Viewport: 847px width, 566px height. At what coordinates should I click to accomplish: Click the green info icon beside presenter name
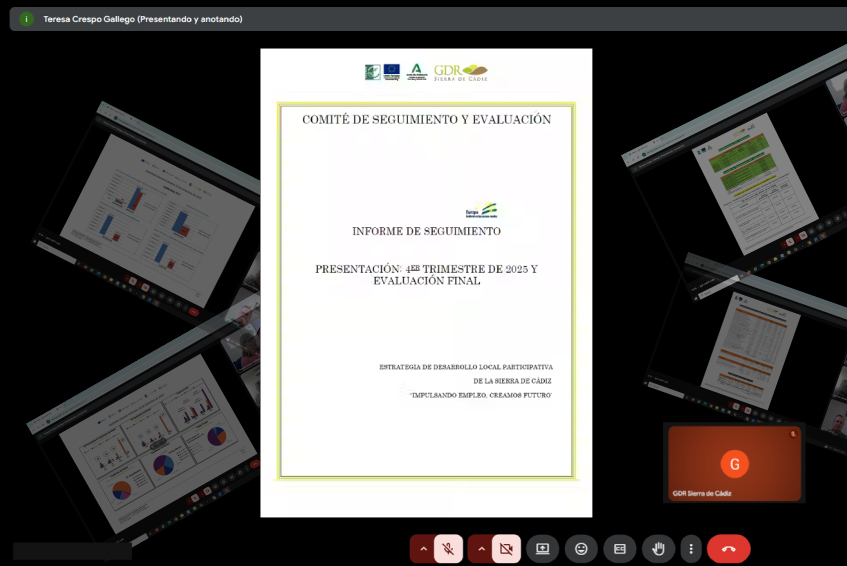coord(26,19)
